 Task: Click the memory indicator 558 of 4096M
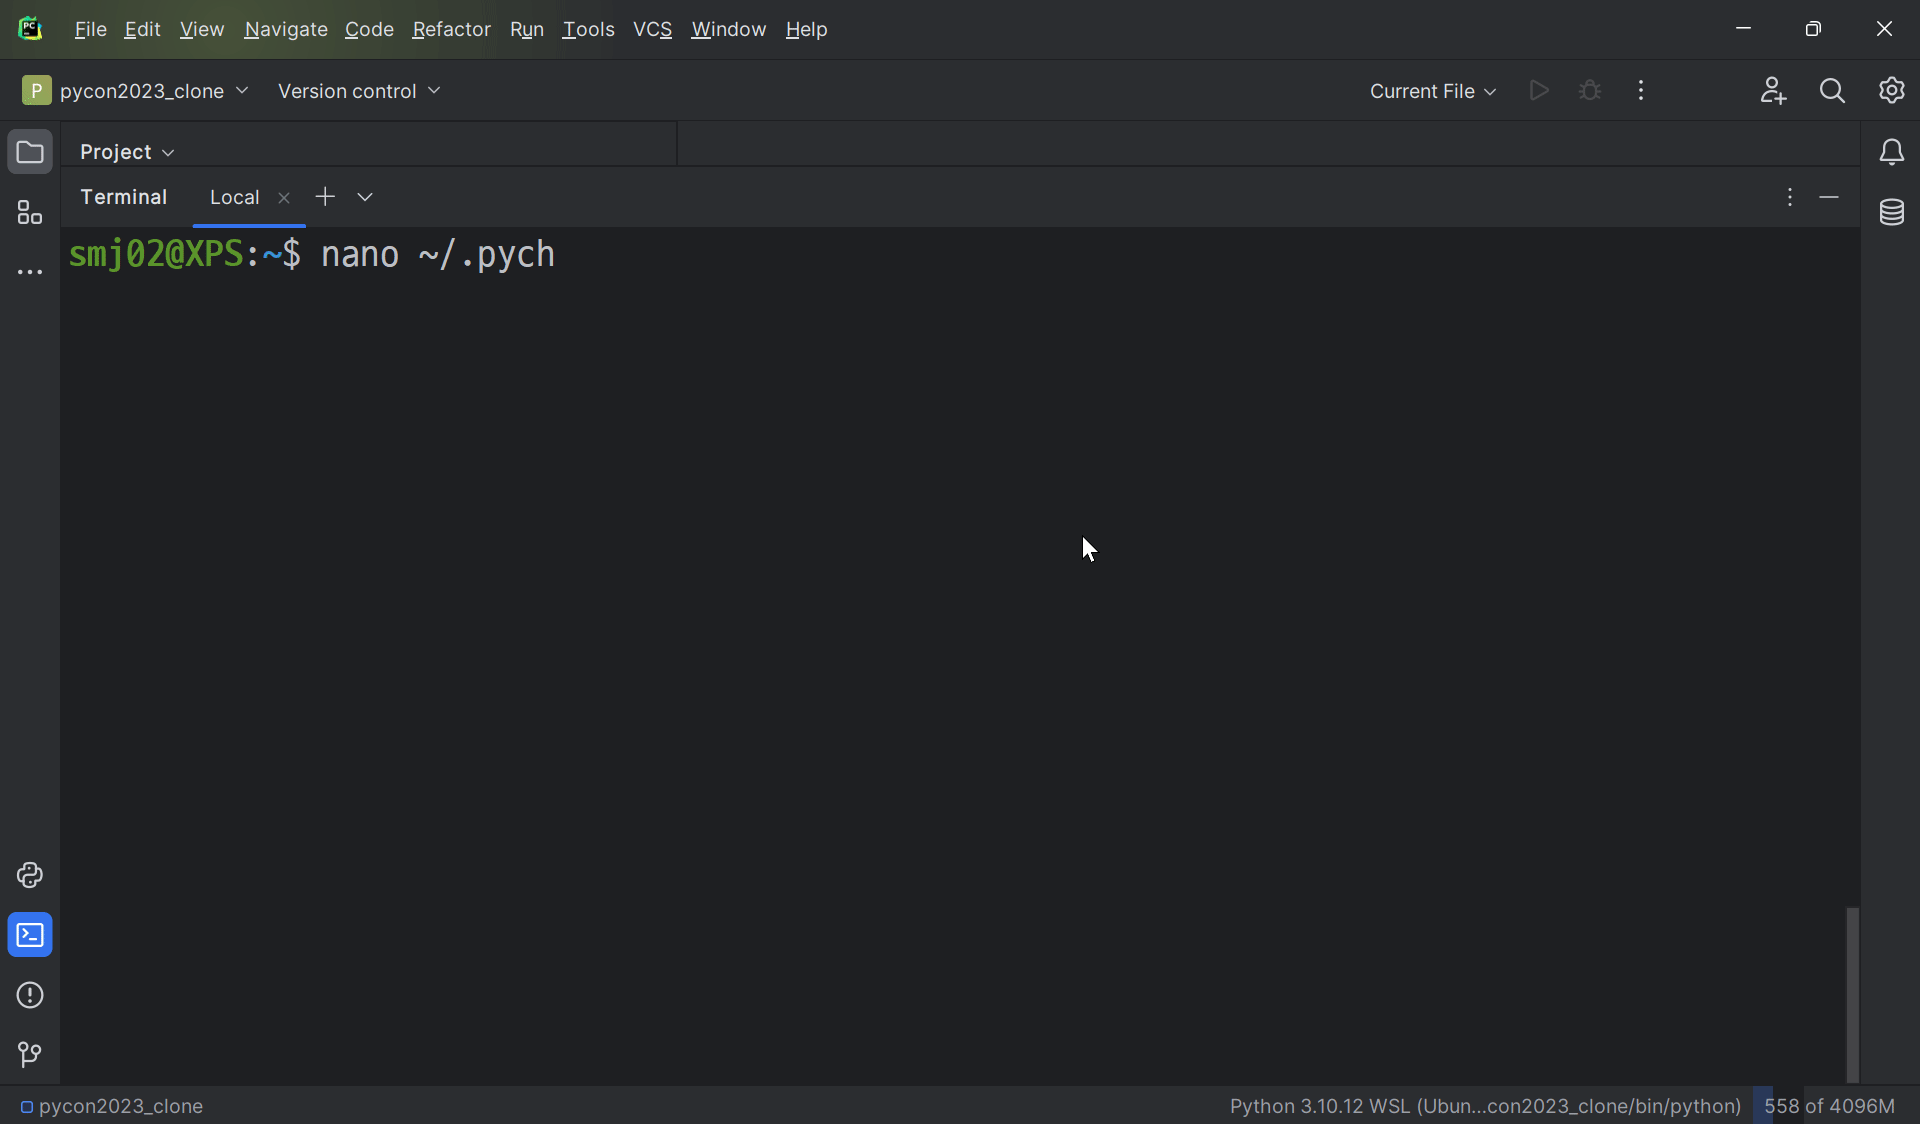pos(1828,1106)
